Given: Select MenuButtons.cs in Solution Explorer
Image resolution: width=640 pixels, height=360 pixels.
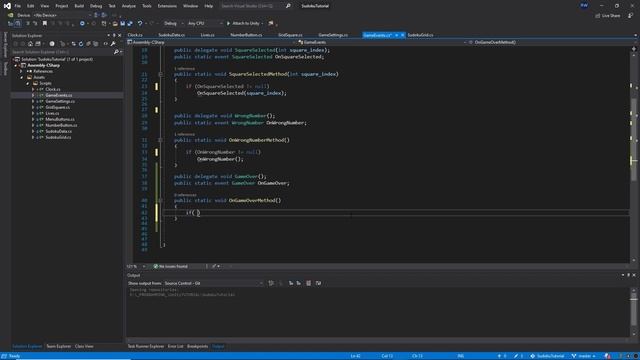Looking at the screenshot, I should (60, 119).
